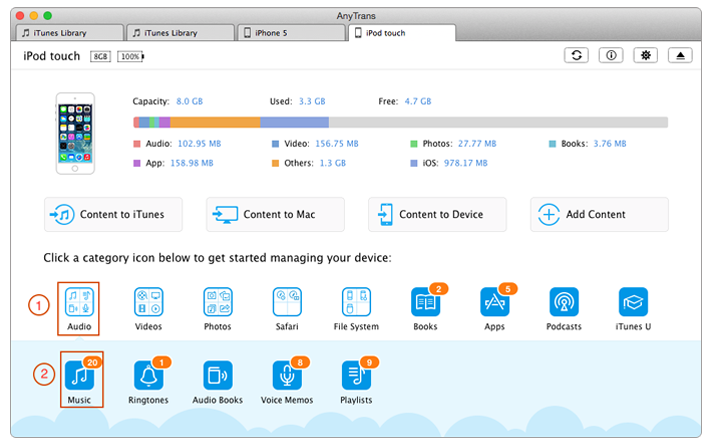
Task: Click the 8GB capacity badge
Action: pos(100,56)
